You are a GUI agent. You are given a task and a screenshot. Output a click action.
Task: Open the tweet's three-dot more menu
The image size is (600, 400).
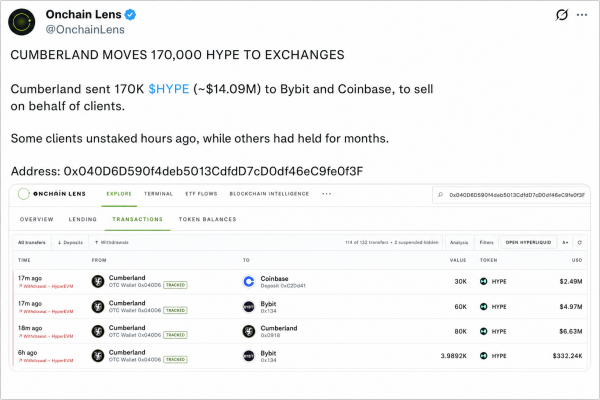coord(582,15)
